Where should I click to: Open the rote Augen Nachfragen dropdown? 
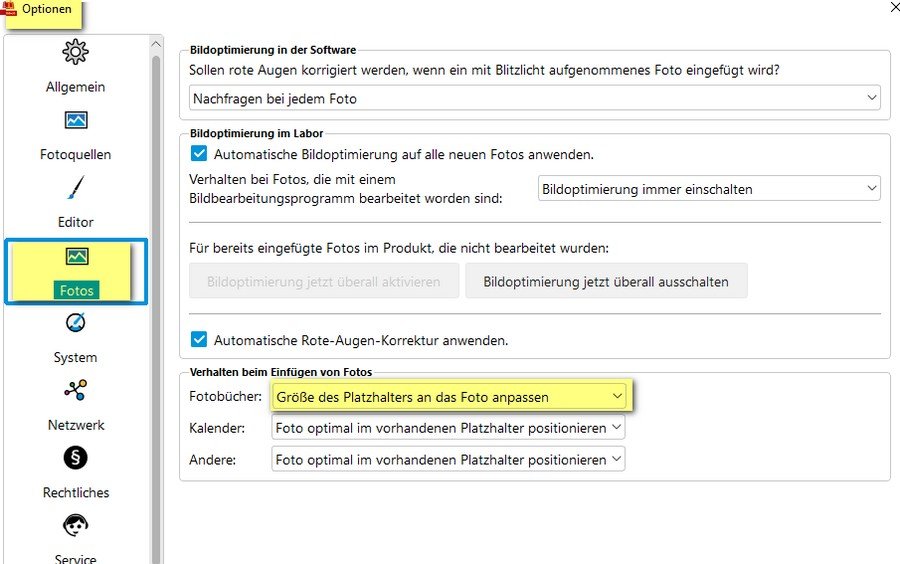click(x=534, y=98)
